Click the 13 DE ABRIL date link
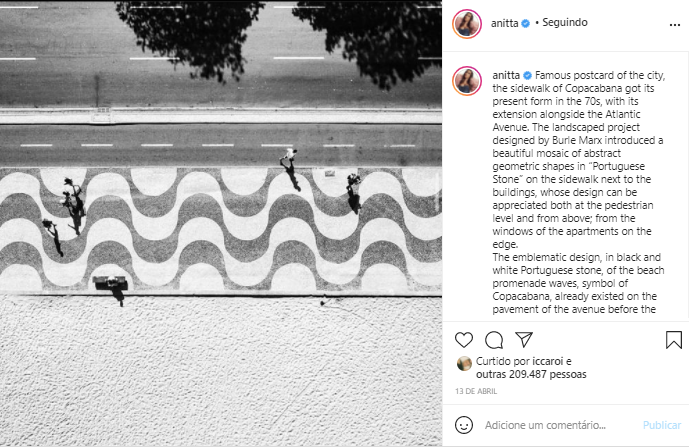This screenshot has width=689, height=447. pos(476,391)
